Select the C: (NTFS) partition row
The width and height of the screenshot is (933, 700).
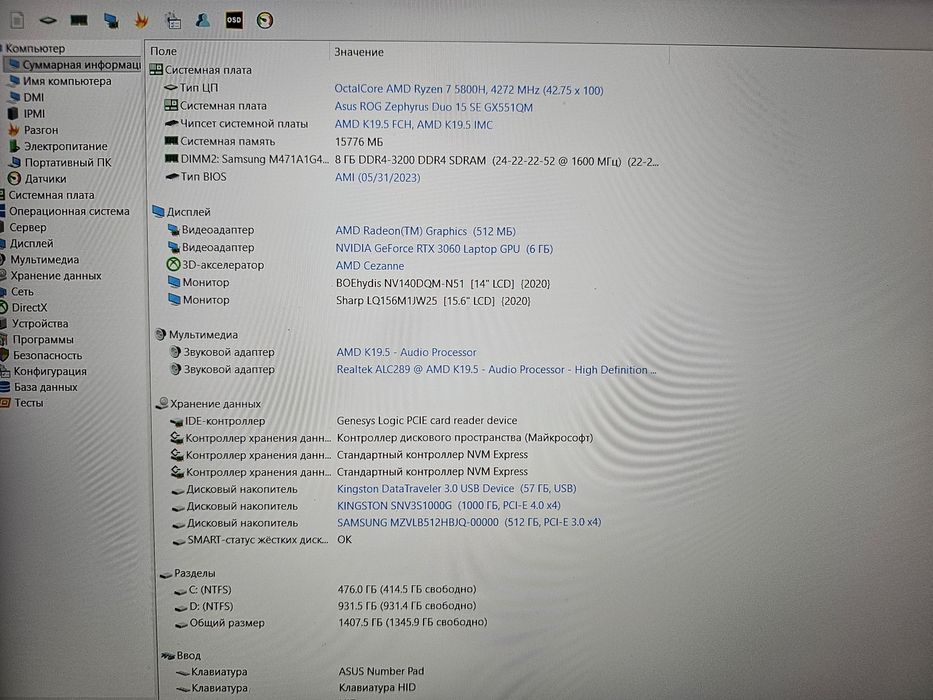click(x=325, y=590)
